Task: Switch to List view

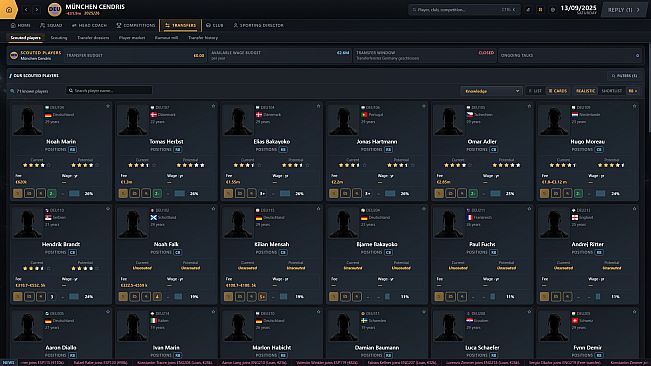Action: (535, 91)
